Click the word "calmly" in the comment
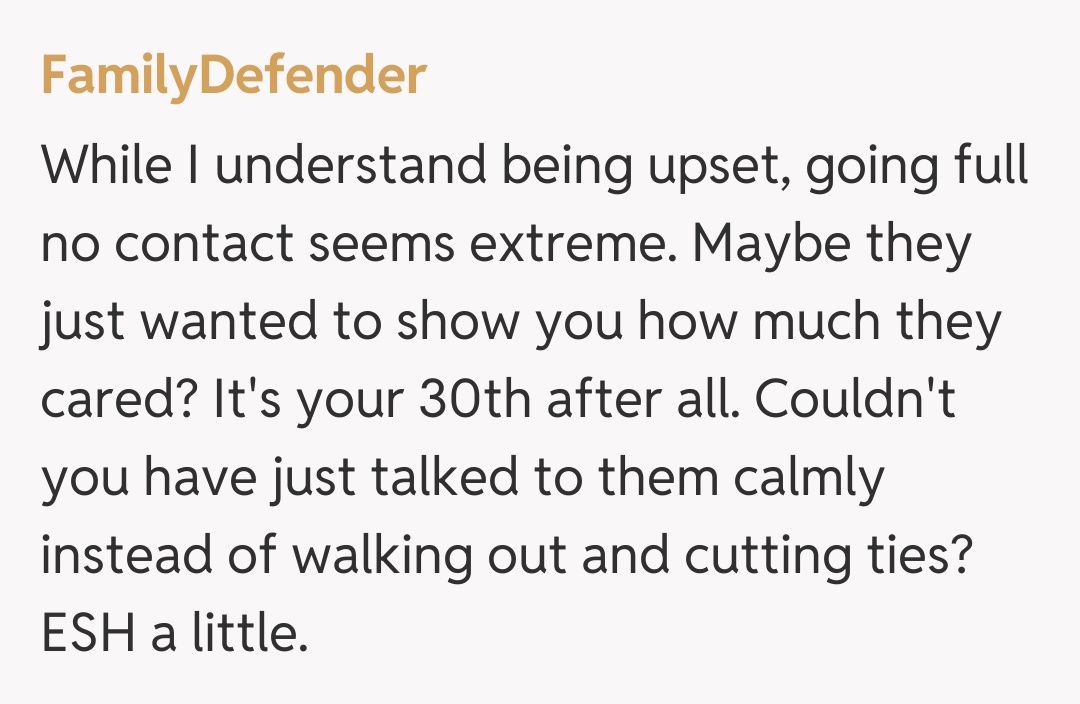The height and width of the screenshot is (704, 1080). pos(808,479)
